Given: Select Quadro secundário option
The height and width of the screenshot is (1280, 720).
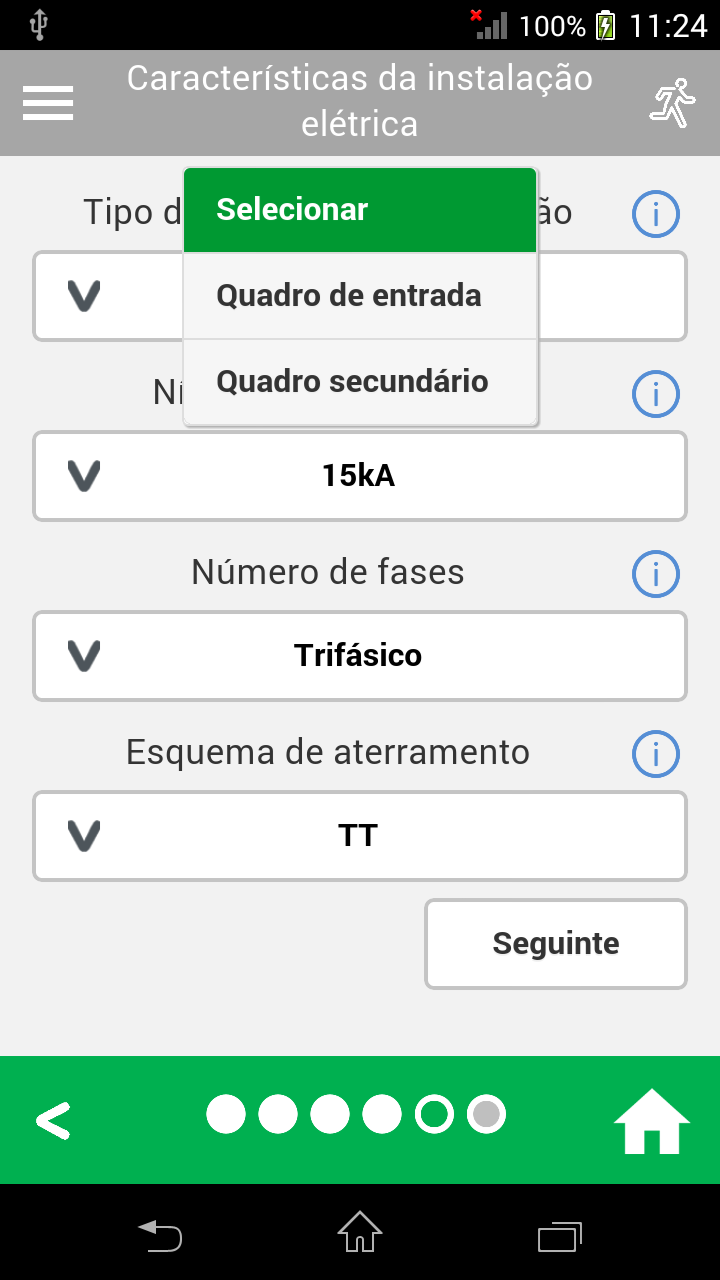Looking at the screenshot, I should pyautogui.click(x=360, y=382).
